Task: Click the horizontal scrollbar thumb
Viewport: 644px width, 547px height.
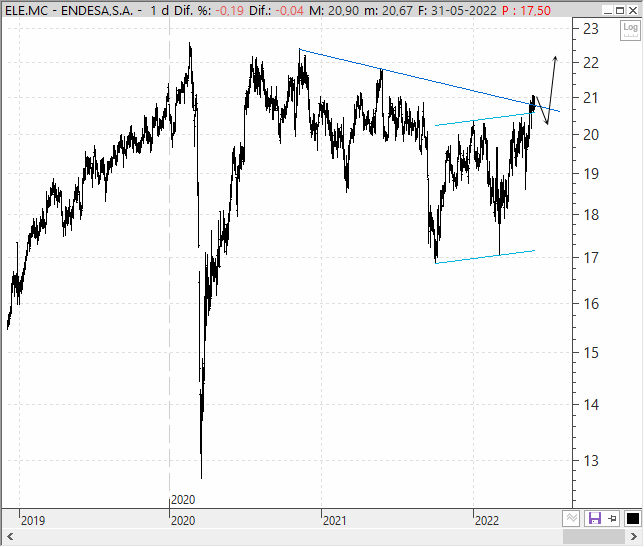Action: 594,537
